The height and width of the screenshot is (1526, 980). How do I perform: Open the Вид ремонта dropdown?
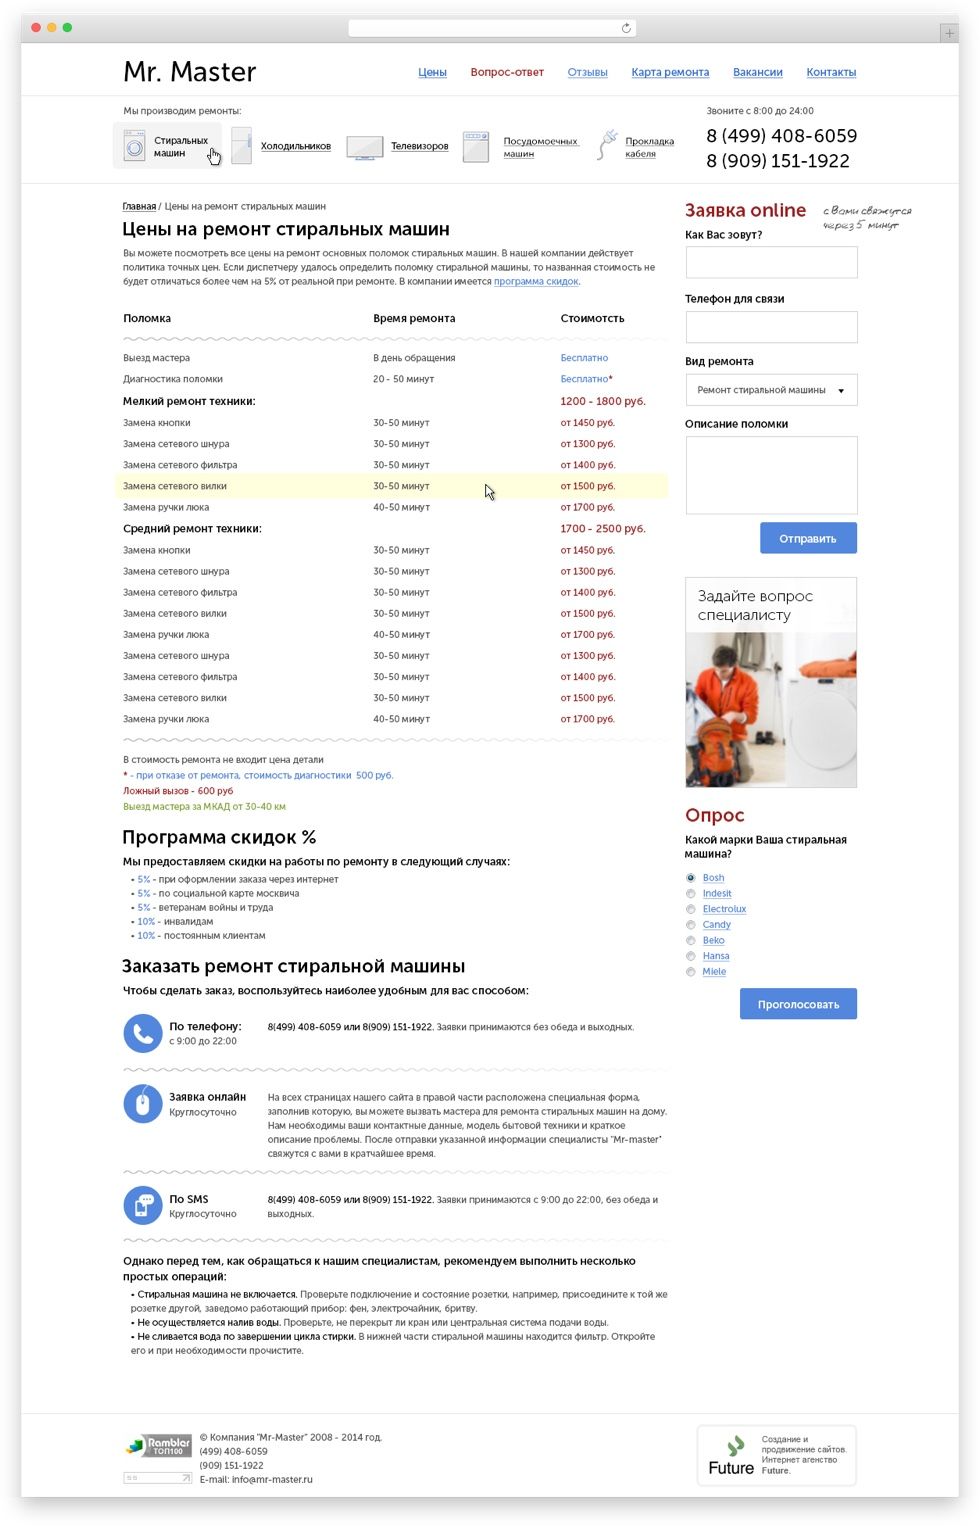pos(771,390)
